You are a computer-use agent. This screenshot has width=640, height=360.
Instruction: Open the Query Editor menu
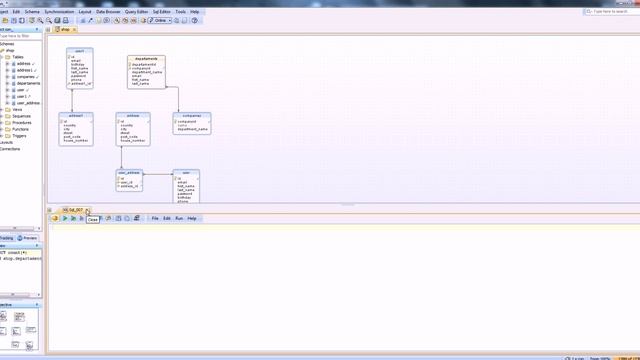[x=136, y=12]
